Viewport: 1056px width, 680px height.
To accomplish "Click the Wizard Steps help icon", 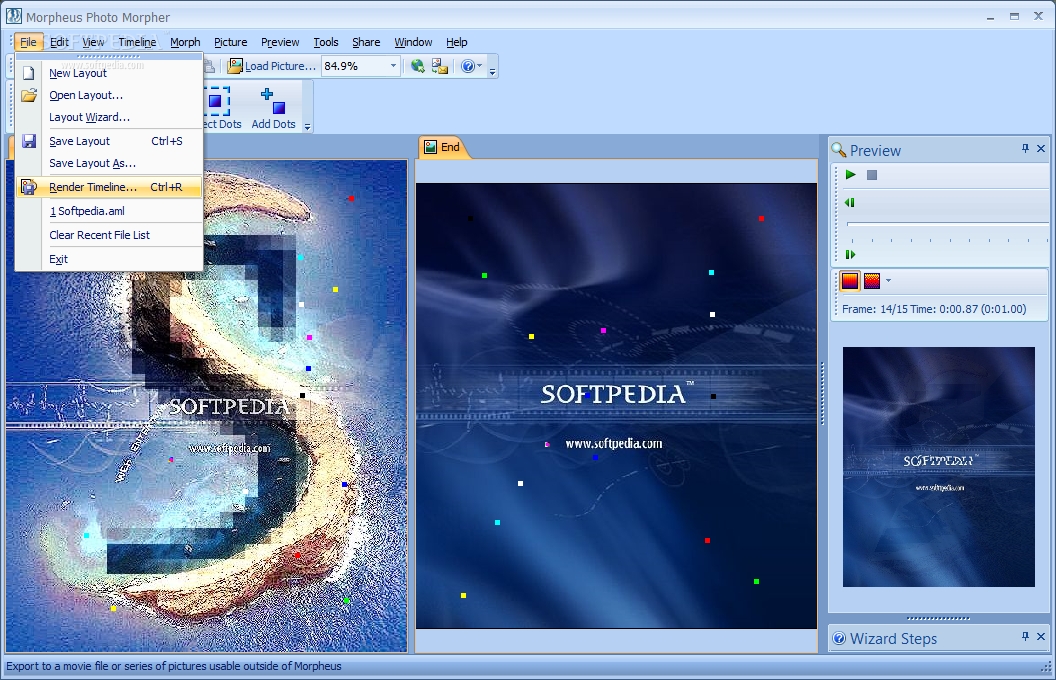I will (838, 638).
